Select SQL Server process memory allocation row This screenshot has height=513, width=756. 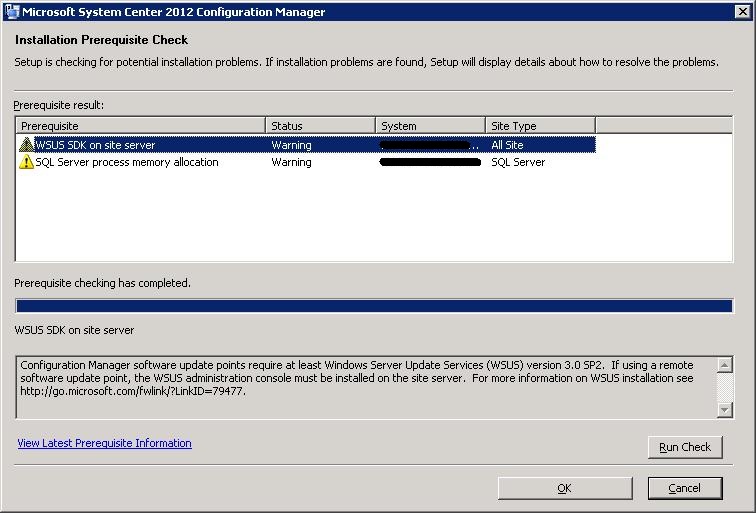pos(306,162)
